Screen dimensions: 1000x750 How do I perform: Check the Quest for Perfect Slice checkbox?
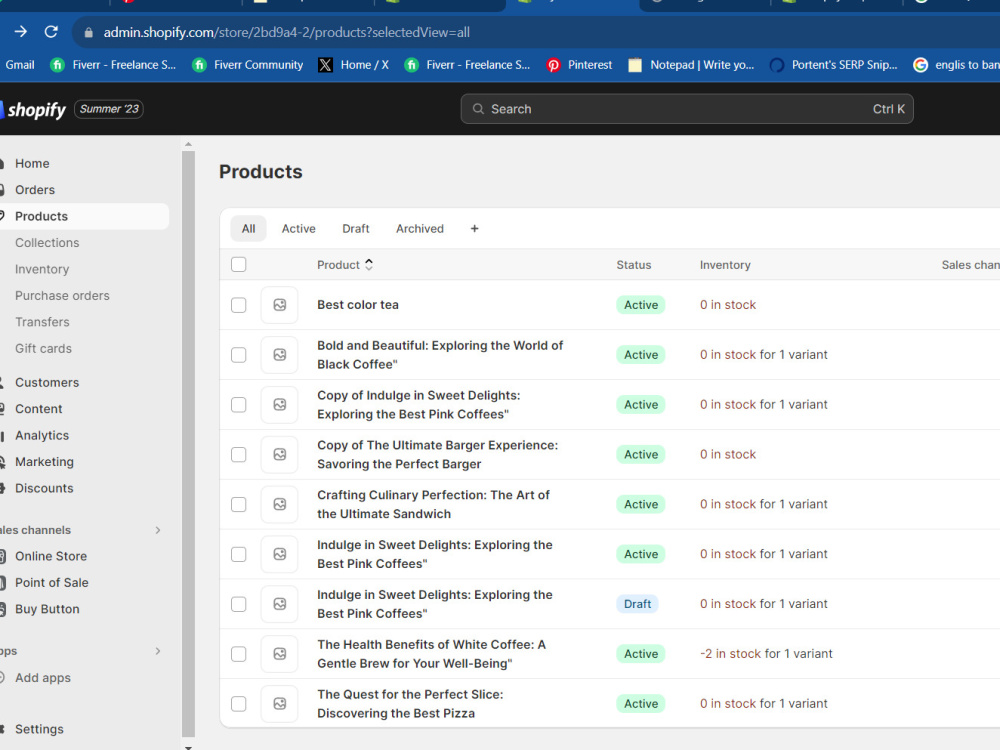click(239, 703)
